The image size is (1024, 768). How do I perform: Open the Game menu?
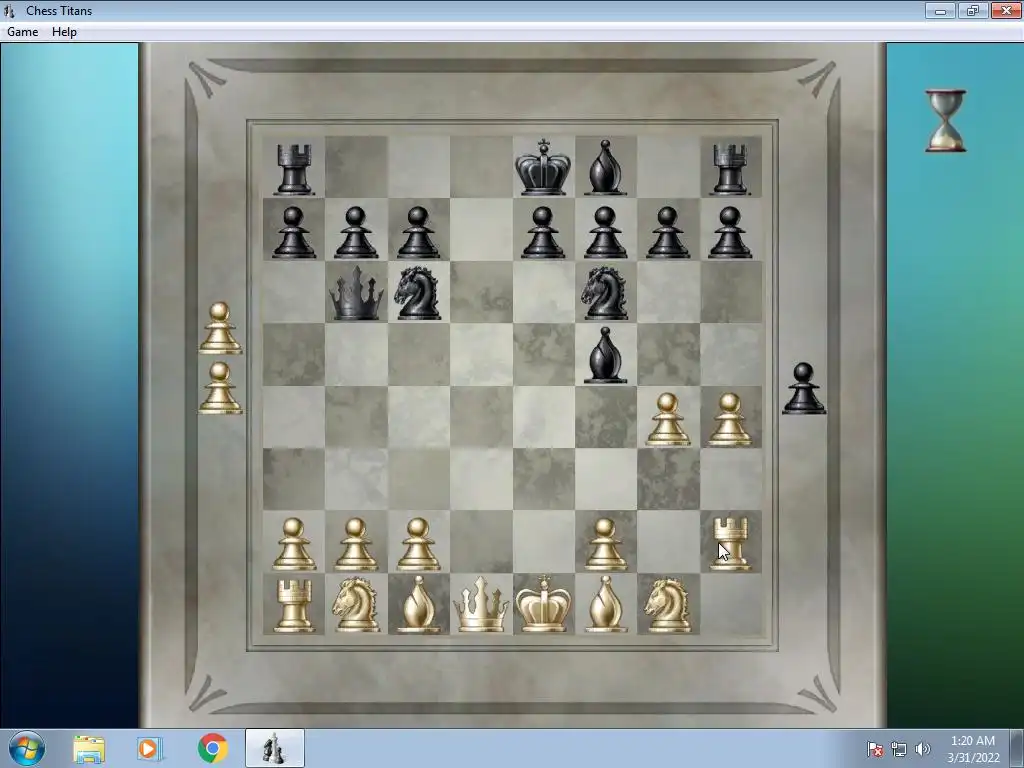click(22, 31)
